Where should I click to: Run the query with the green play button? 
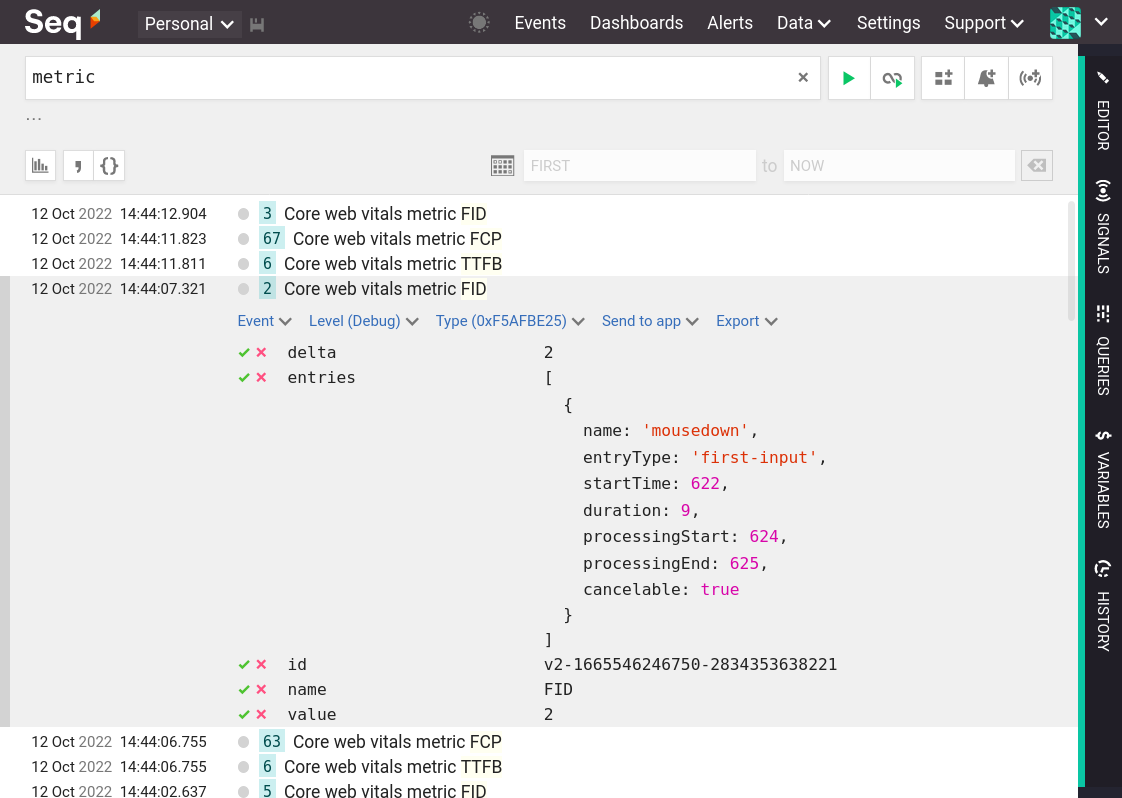tap(849, 78)
